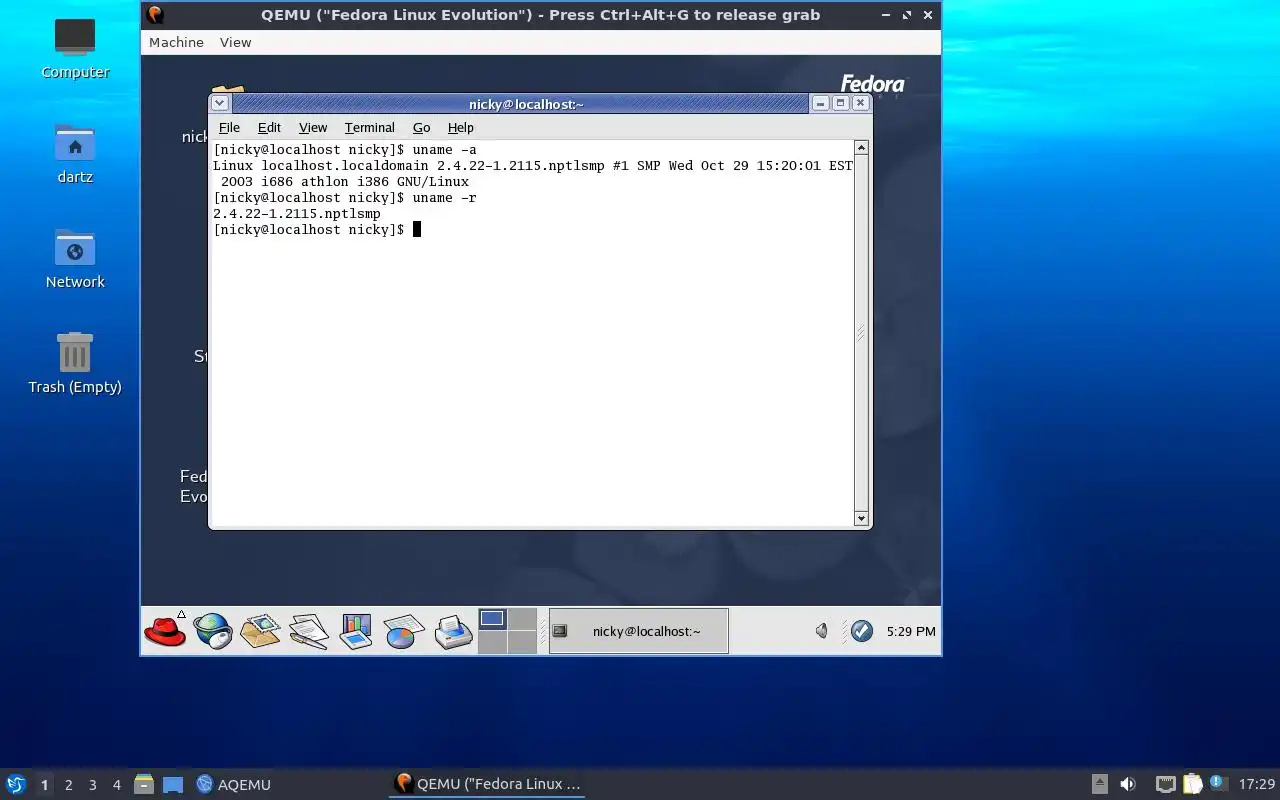Click the '2.4.22-1.2115.nptlsmp' output line
Image resolution: width=1280 pixels, height=800 pixels.
(x=297, y=213)
